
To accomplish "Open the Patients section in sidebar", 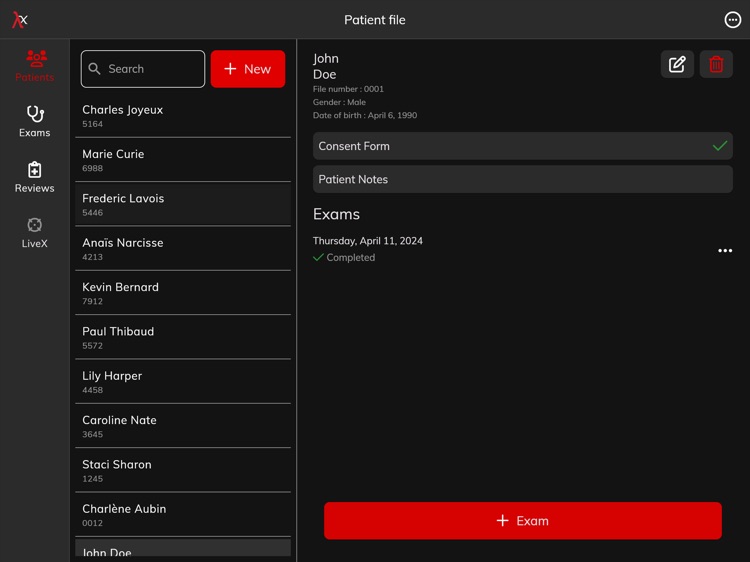I will [34, 66].
